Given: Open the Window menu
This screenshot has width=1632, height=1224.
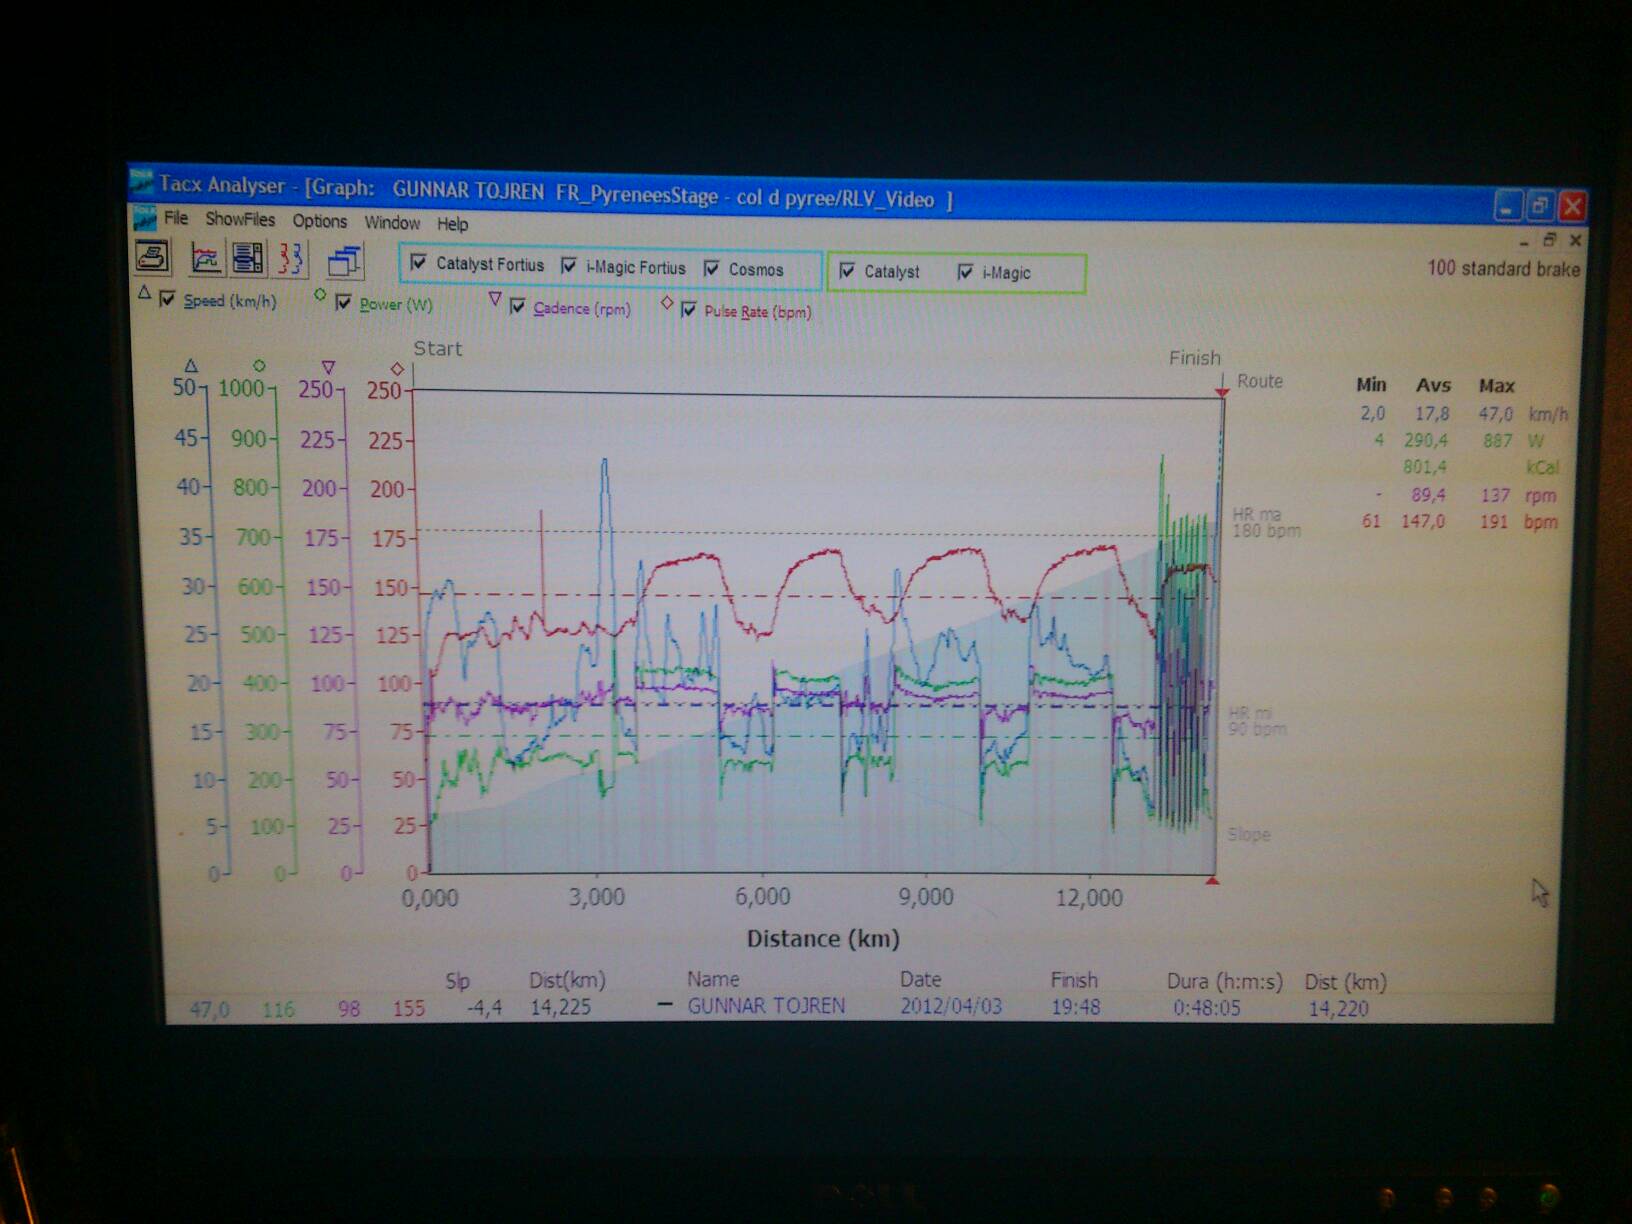Looking at the screenshot, I should point(392,222).
